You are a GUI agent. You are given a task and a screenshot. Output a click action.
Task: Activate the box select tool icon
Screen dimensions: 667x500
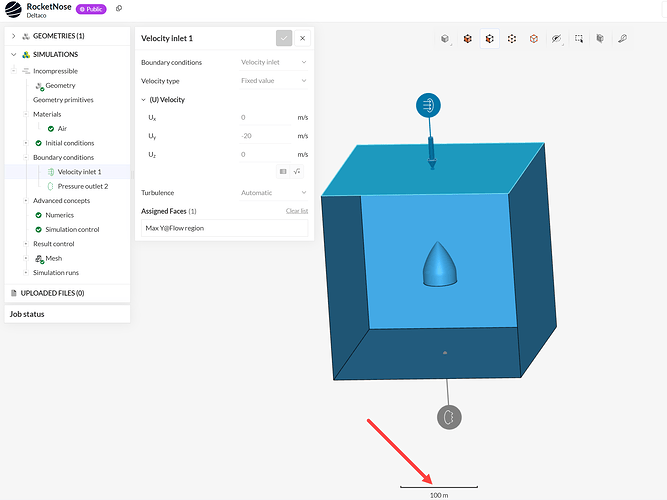(x=579, y=39)
